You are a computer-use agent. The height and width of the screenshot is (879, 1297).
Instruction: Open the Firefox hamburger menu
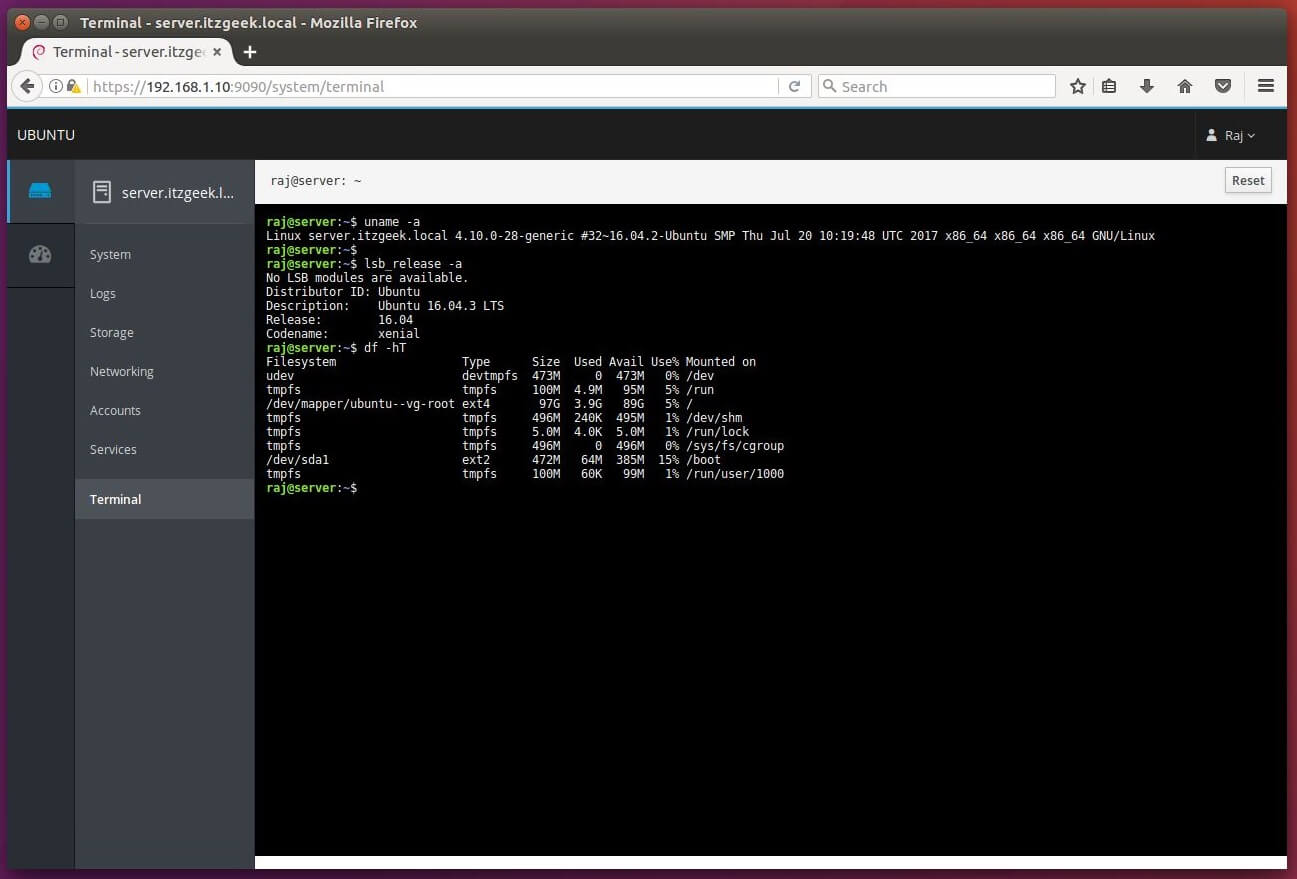click(1265, 86)
